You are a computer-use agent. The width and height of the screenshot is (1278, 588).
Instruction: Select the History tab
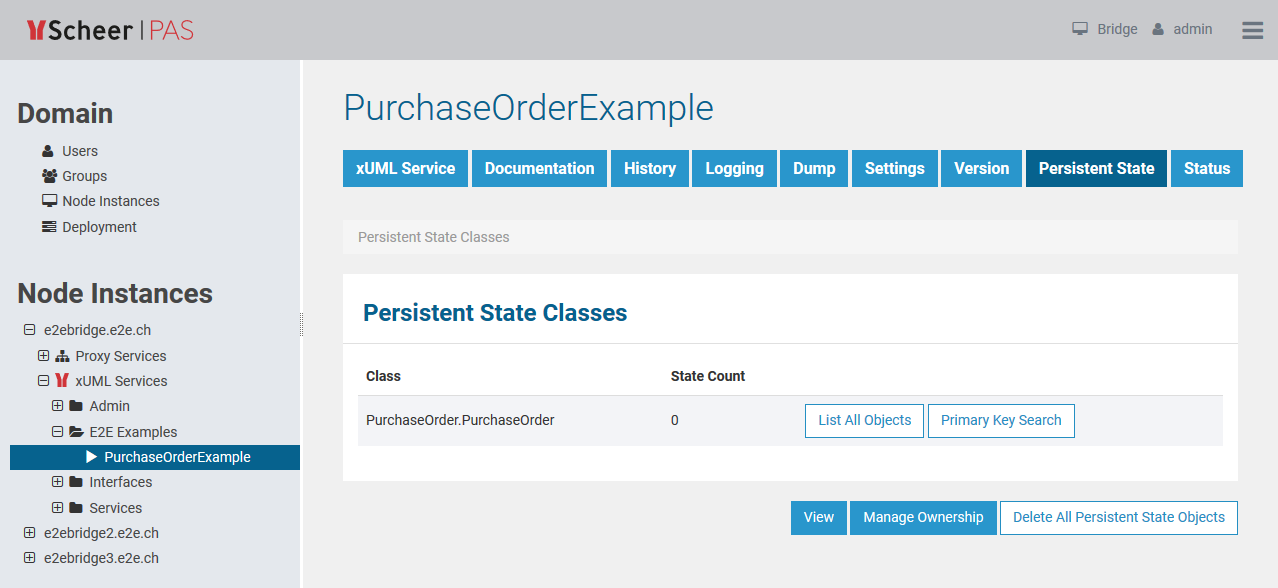click(x=649, y=168)
